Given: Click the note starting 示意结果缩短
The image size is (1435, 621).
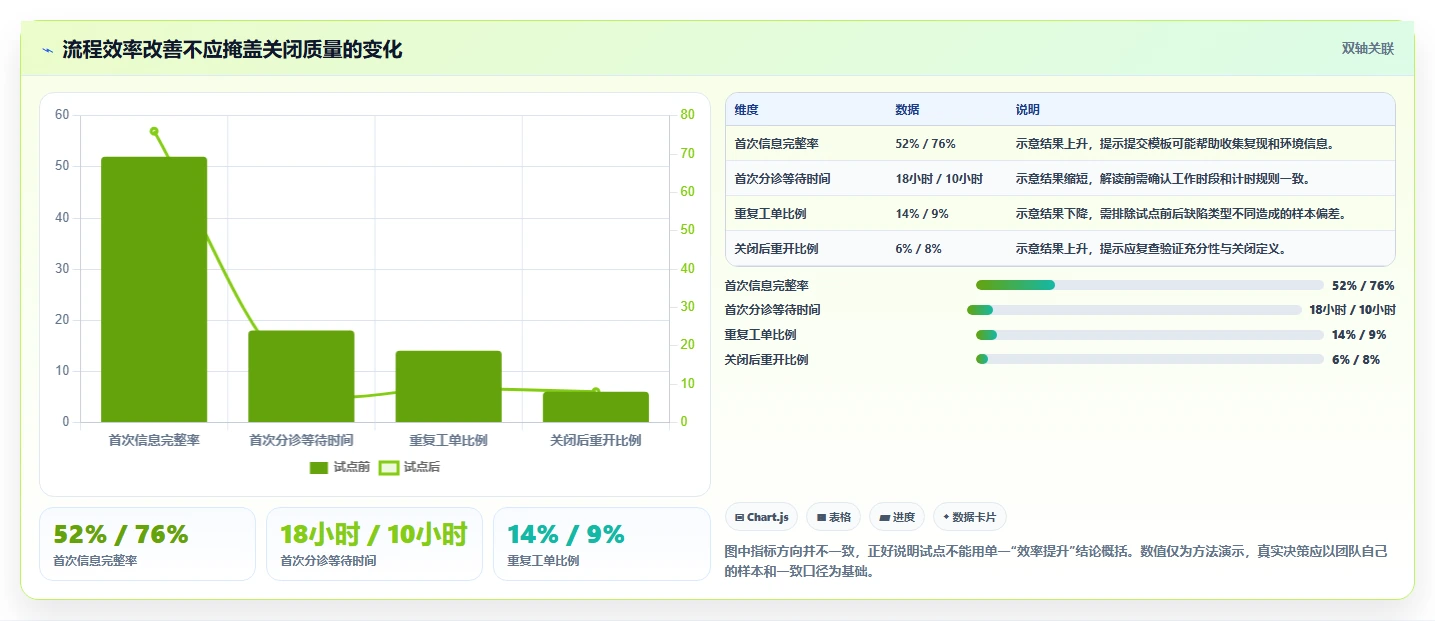Looking at the screenshot, I should 1162,179.
